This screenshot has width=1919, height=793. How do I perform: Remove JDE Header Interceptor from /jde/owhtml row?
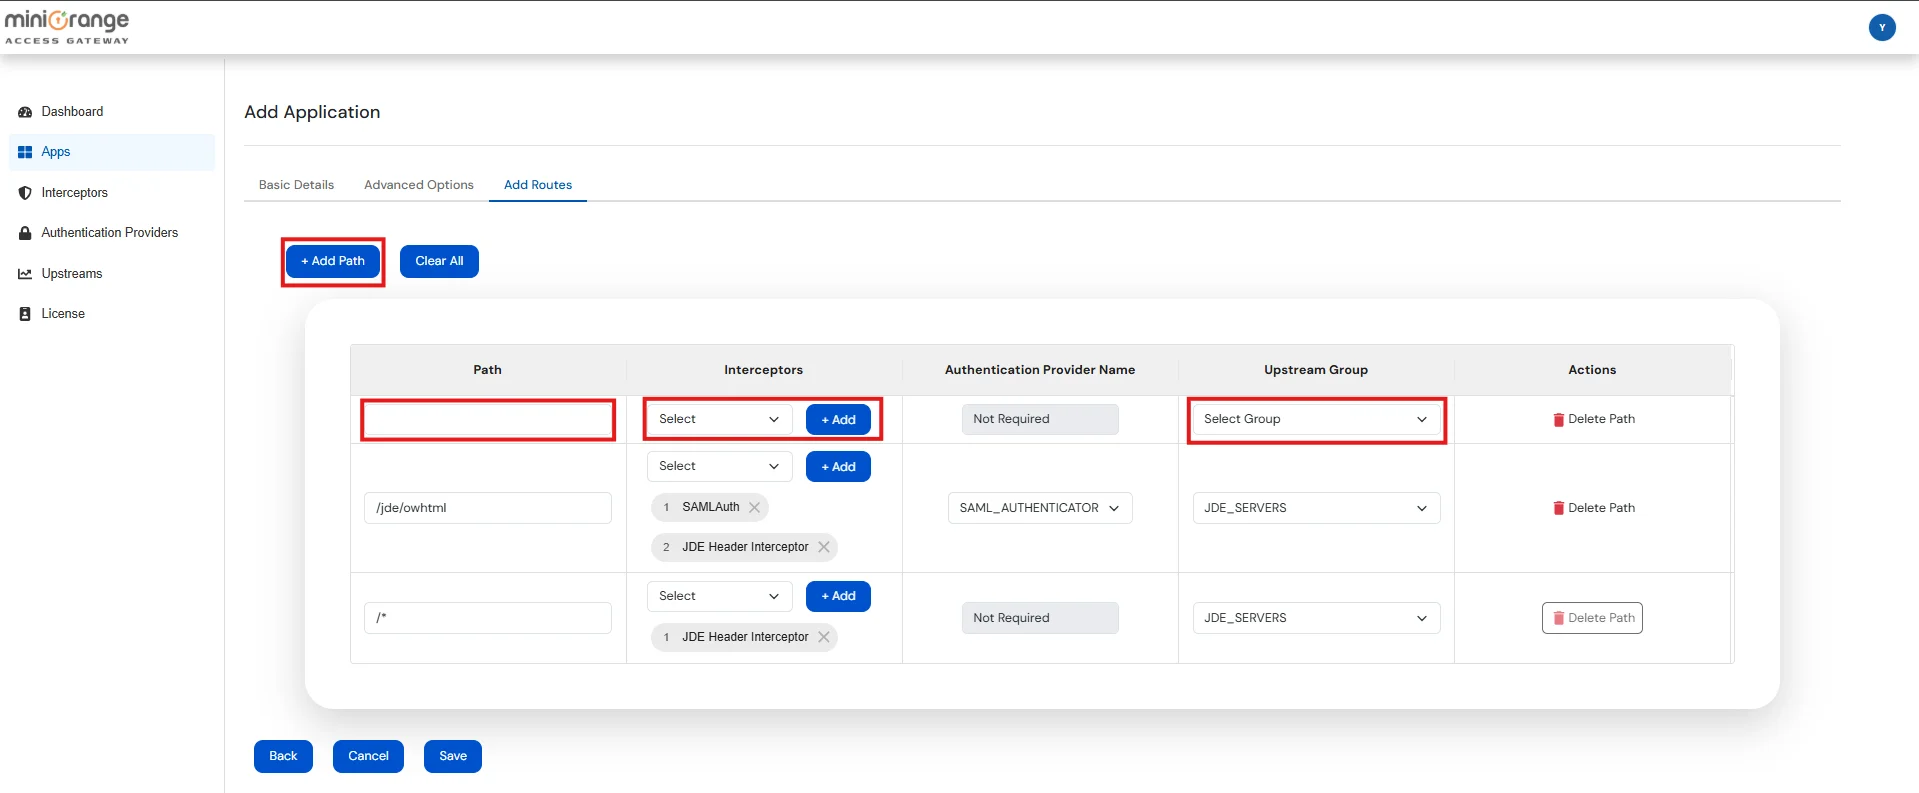824,547
